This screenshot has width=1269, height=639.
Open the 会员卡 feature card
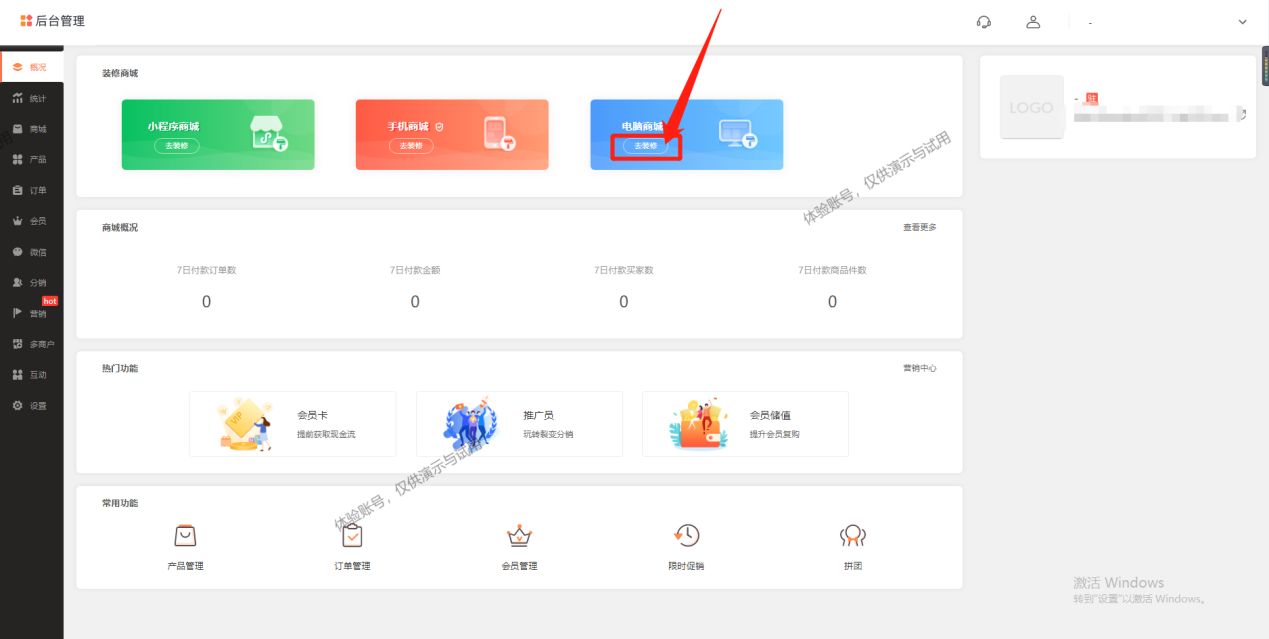click(x=293, y=424)
